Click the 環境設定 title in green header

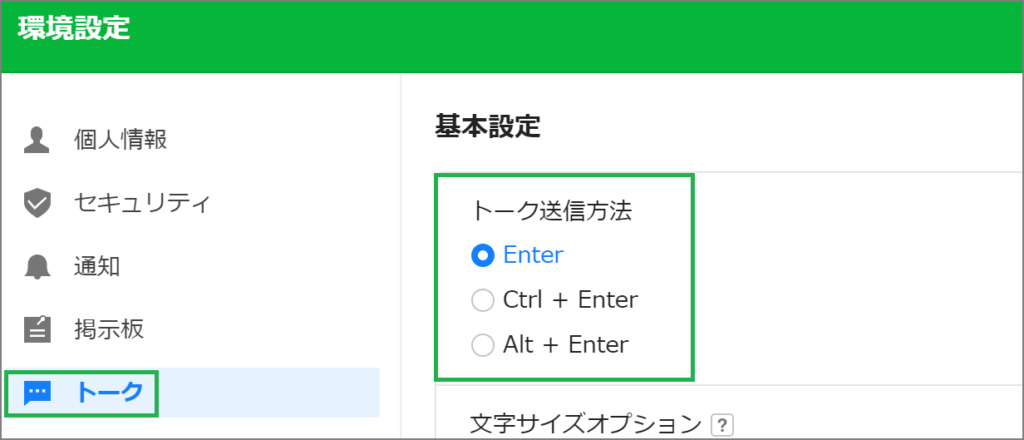click(74, 29)
